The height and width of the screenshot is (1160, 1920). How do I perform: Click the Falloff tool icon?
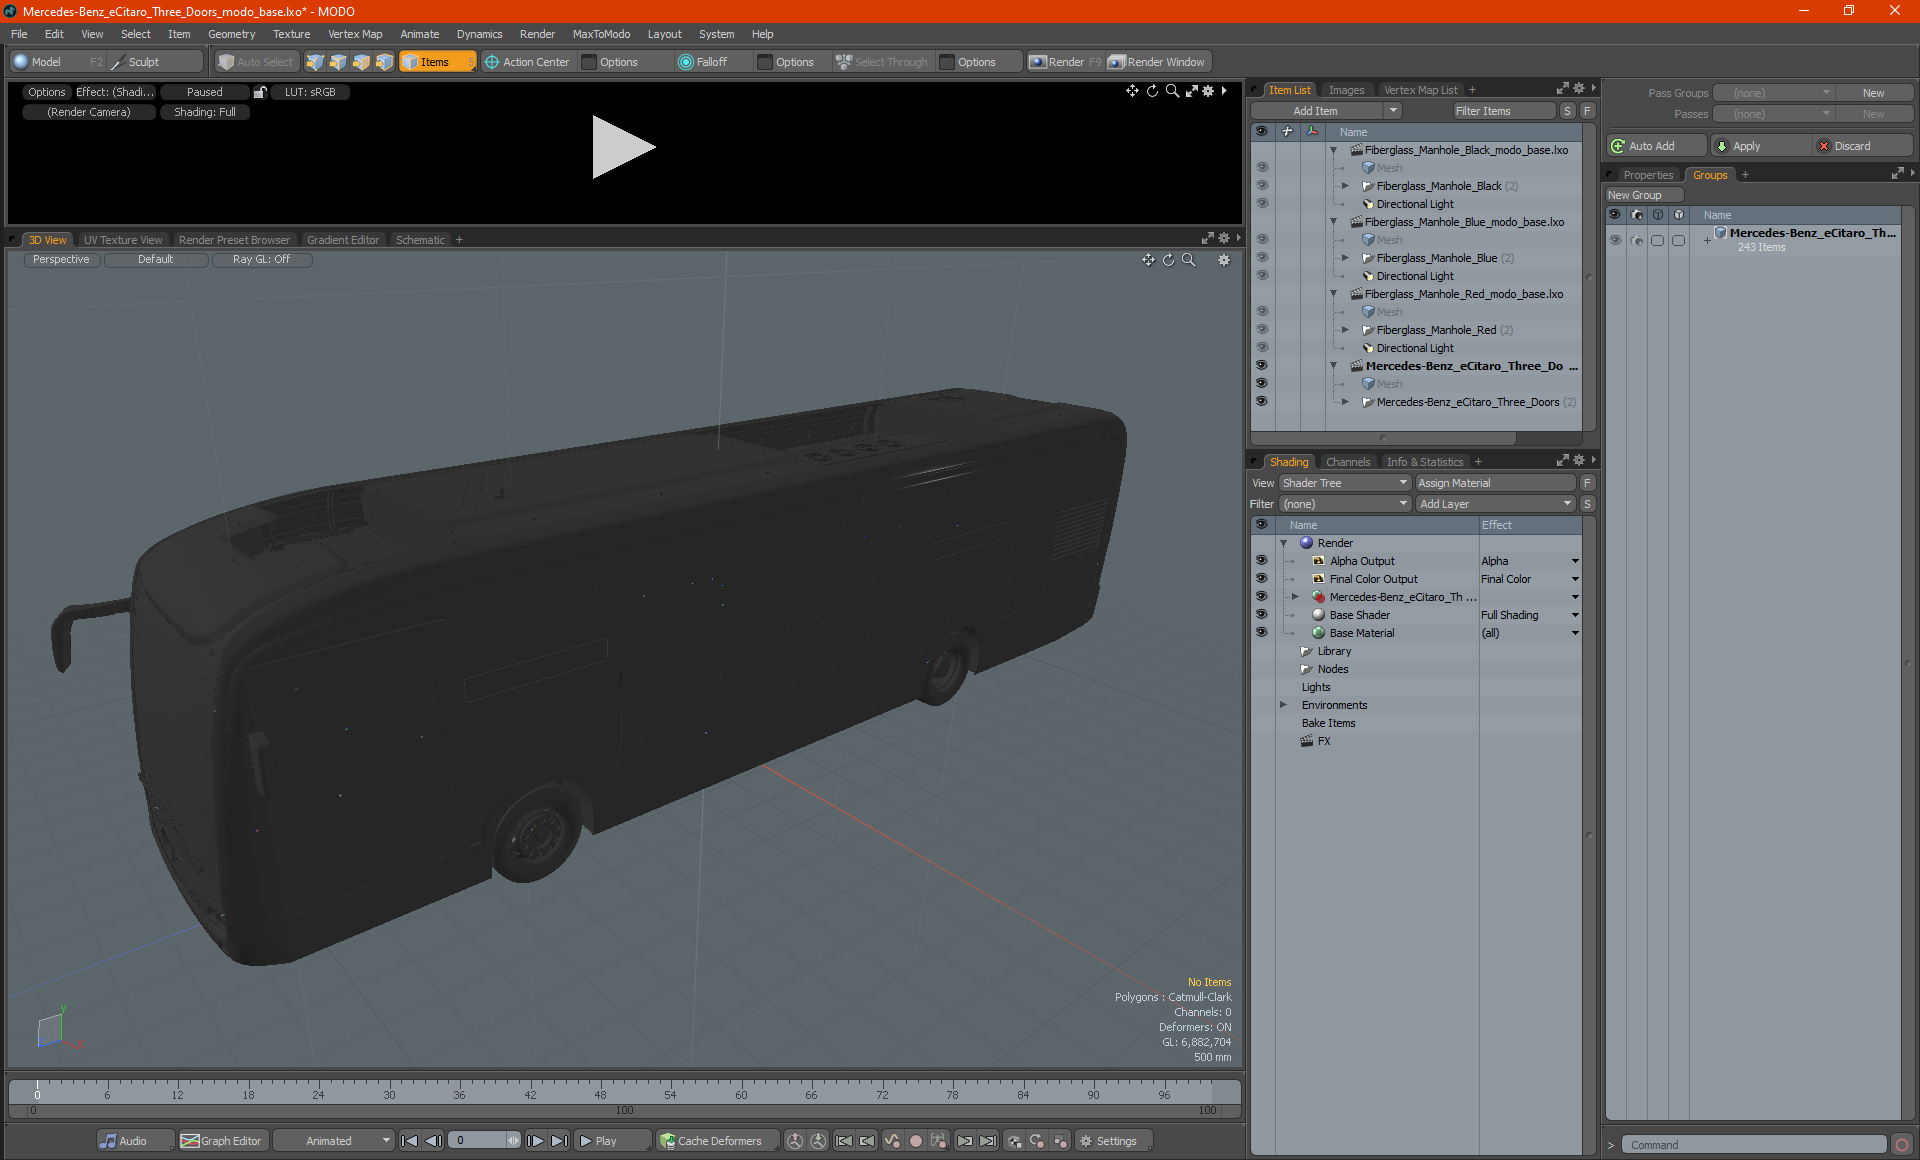685,62
